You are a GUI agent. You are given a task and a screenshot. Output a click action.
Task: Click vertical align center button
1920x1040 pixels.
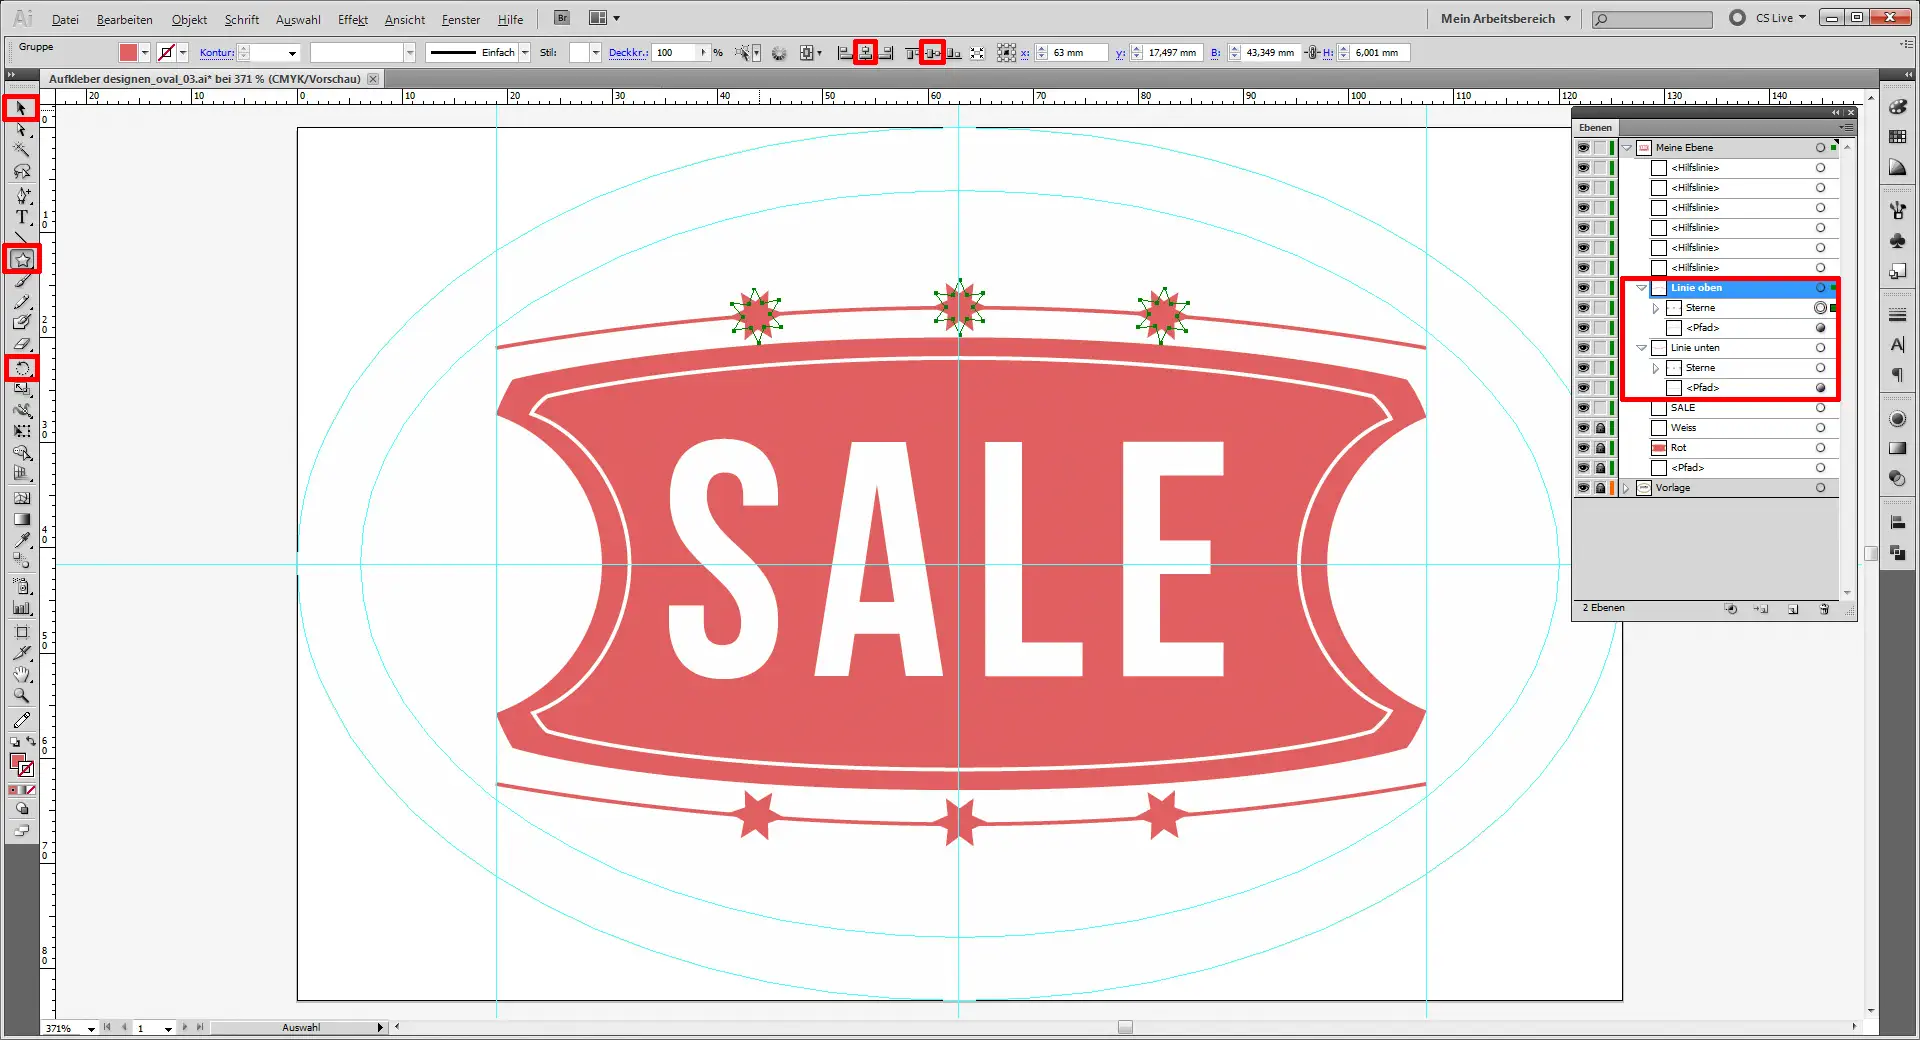[x=932, y=53]
